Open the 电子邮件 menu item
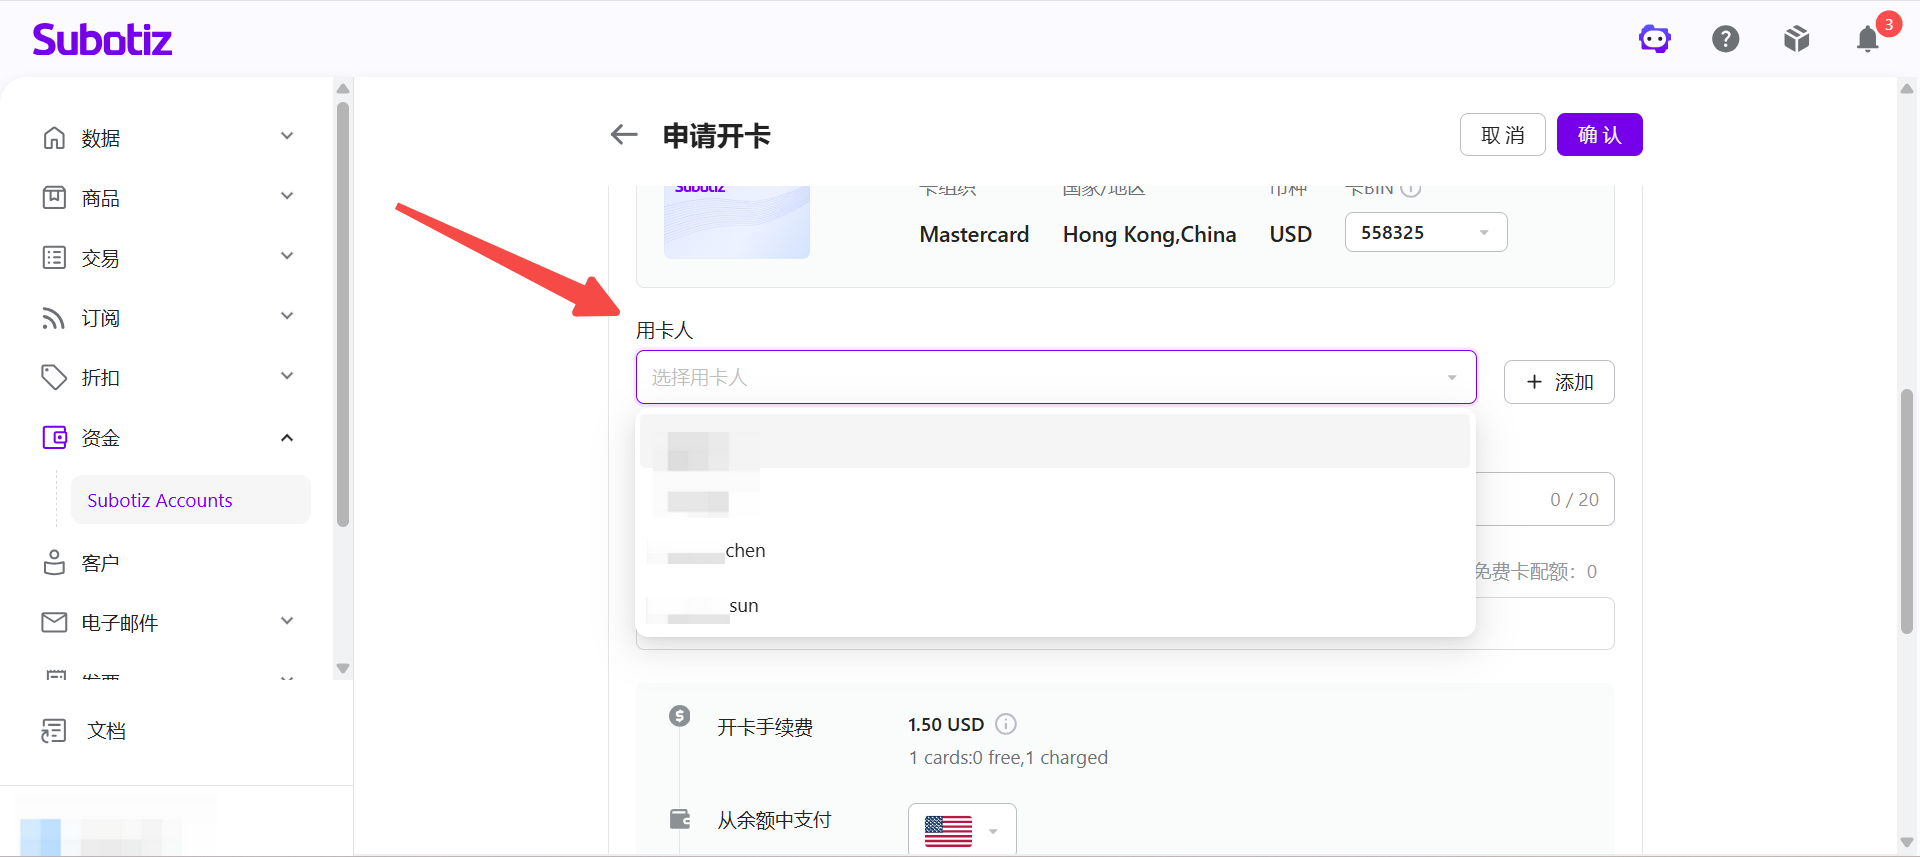Screen dimensions: 1920x857 120,623
